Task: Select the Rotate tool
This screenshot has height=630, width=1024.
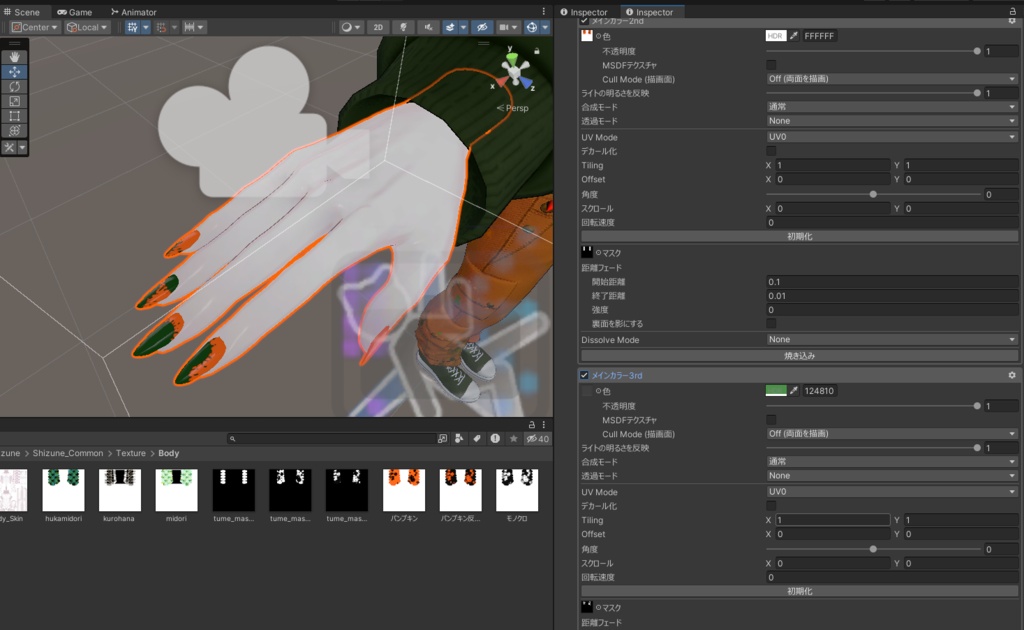Action: click(x=14, y=87)
